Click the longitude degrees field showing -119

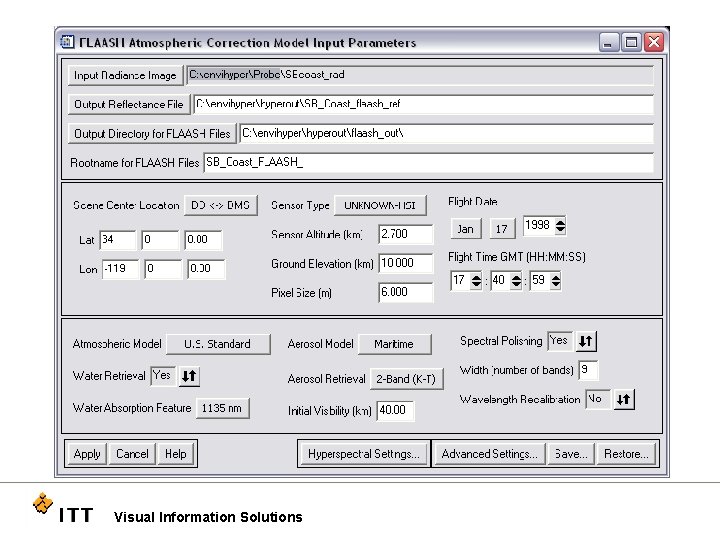[x=121, y=269]
